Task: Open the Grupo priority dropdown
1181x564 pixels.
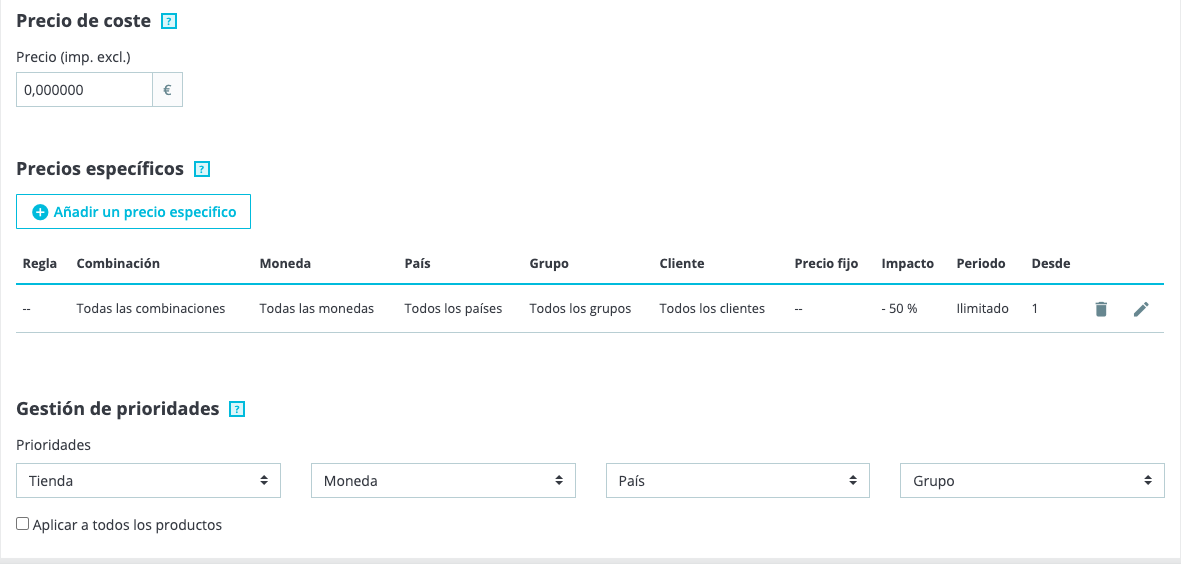Action: (x=1033, y=480)
